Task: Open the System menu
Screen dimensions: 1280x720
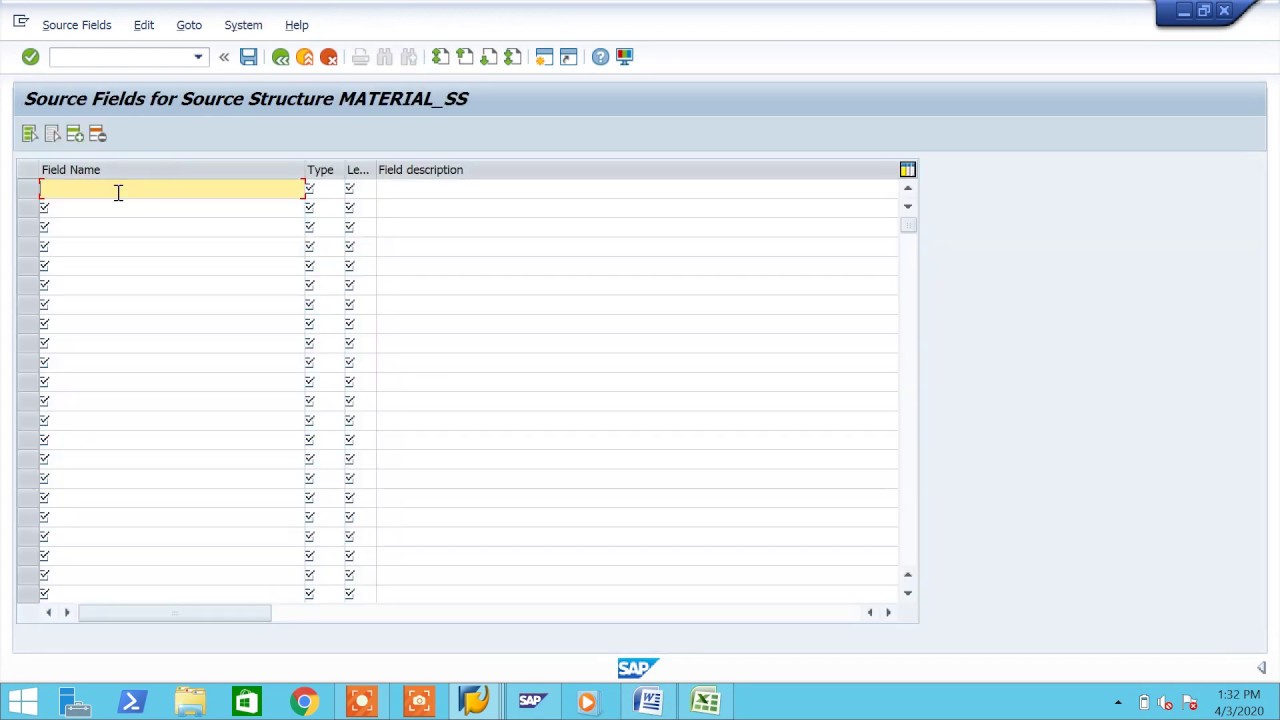Action: point(243,25)
